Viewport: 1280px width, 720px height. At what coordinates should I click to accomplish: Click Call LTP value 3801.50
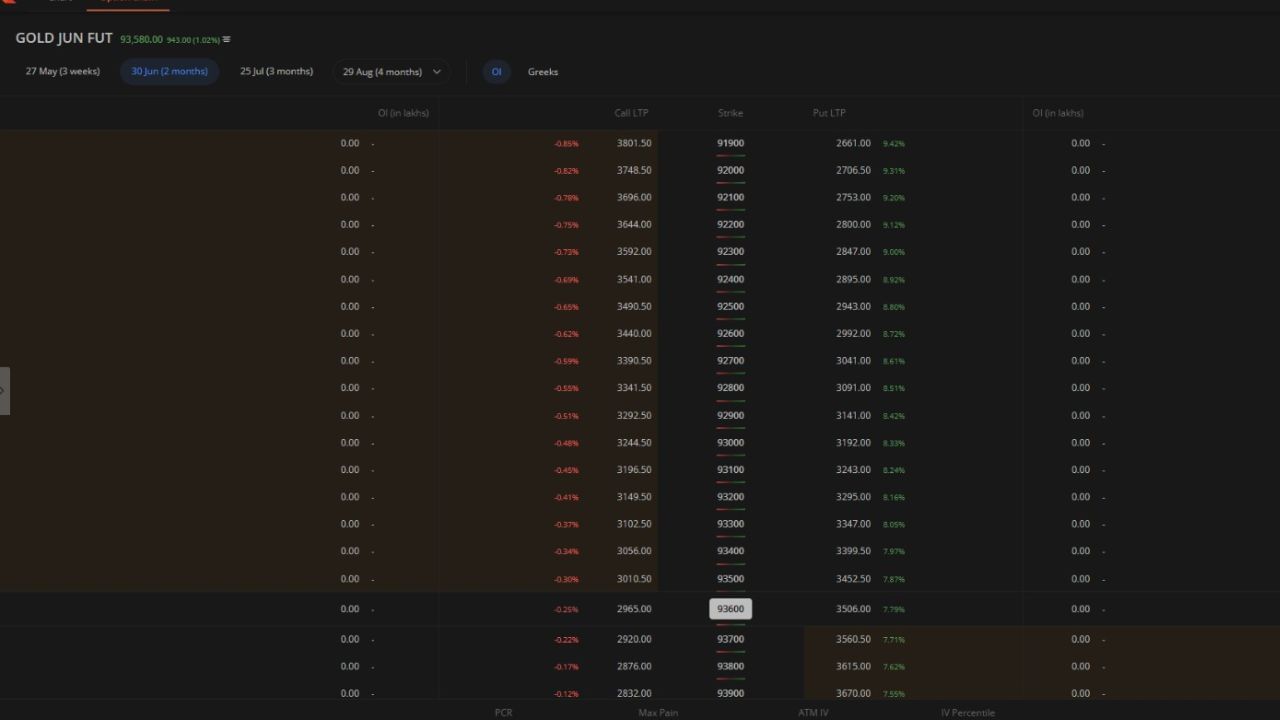(634, 143)
